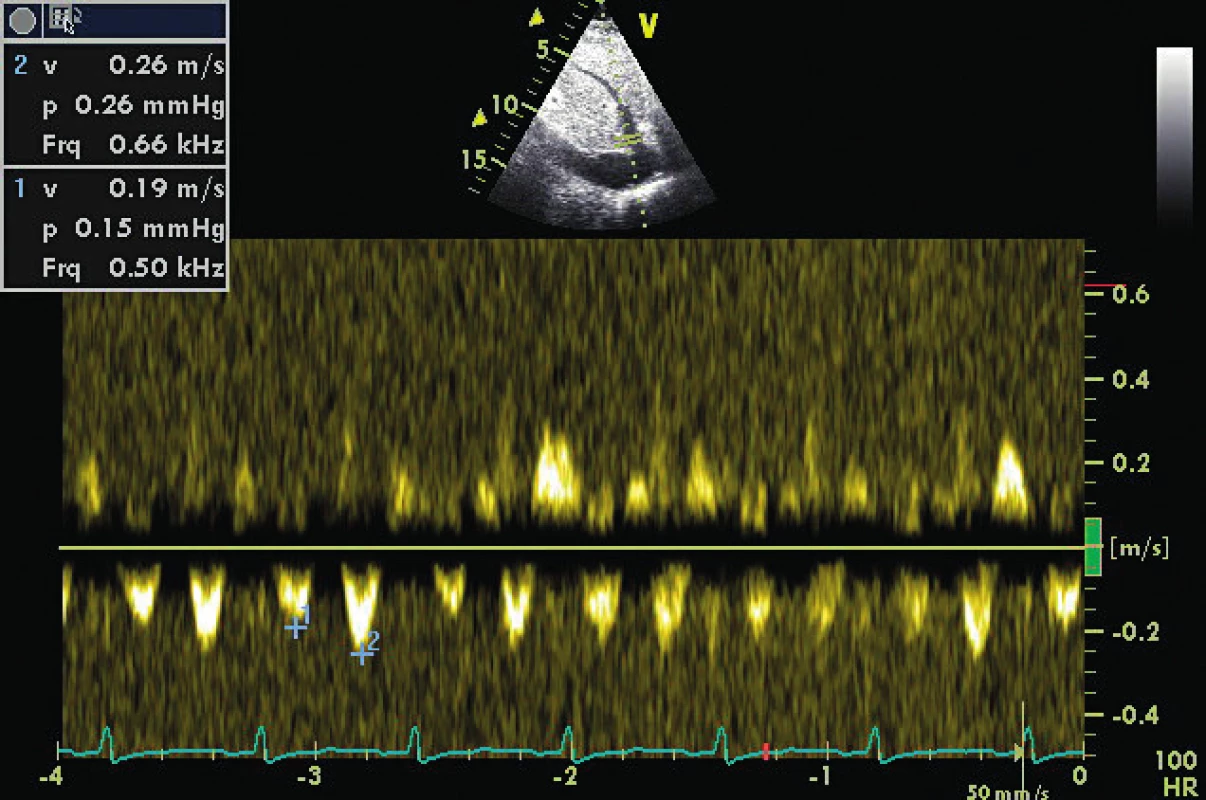Image resolution: width=1206 pixels, height=800 pixels.
Task: Click the 100 HR heart rate readout
Action: tap(1175, 774)
